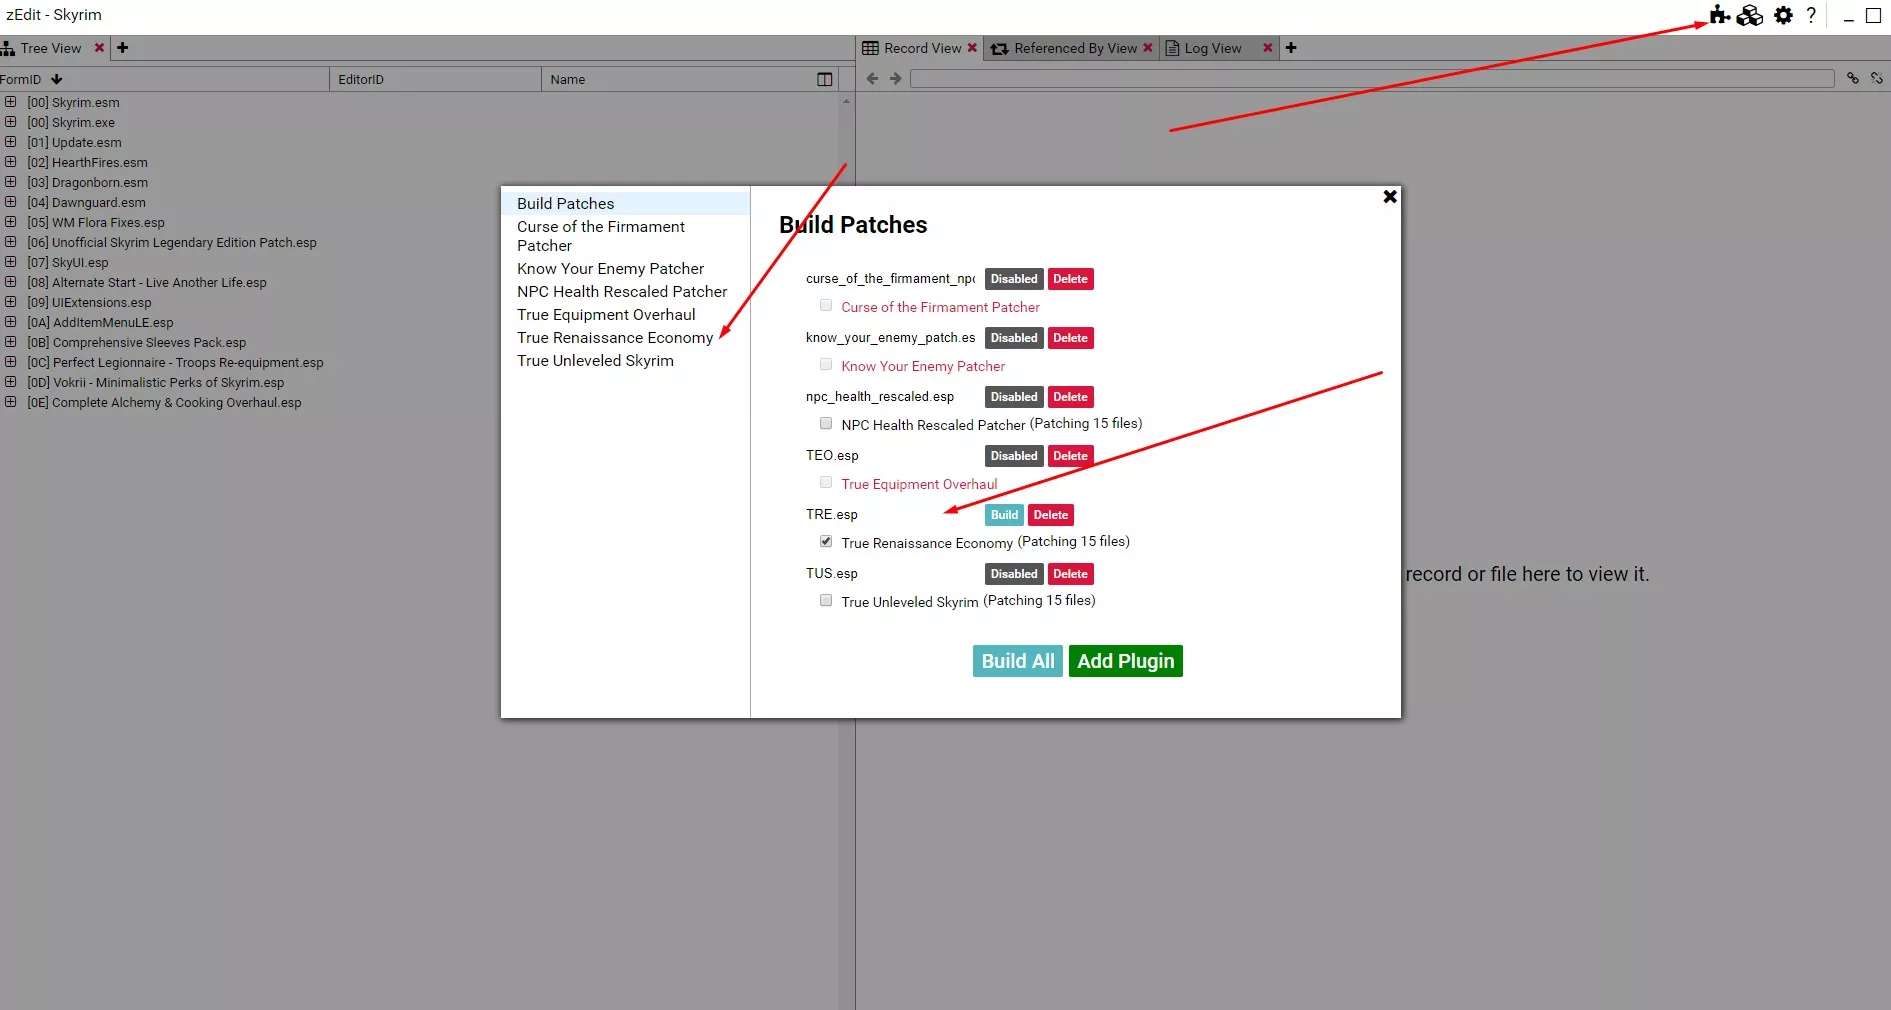Go back in record view history

click(x=872, y=78)
